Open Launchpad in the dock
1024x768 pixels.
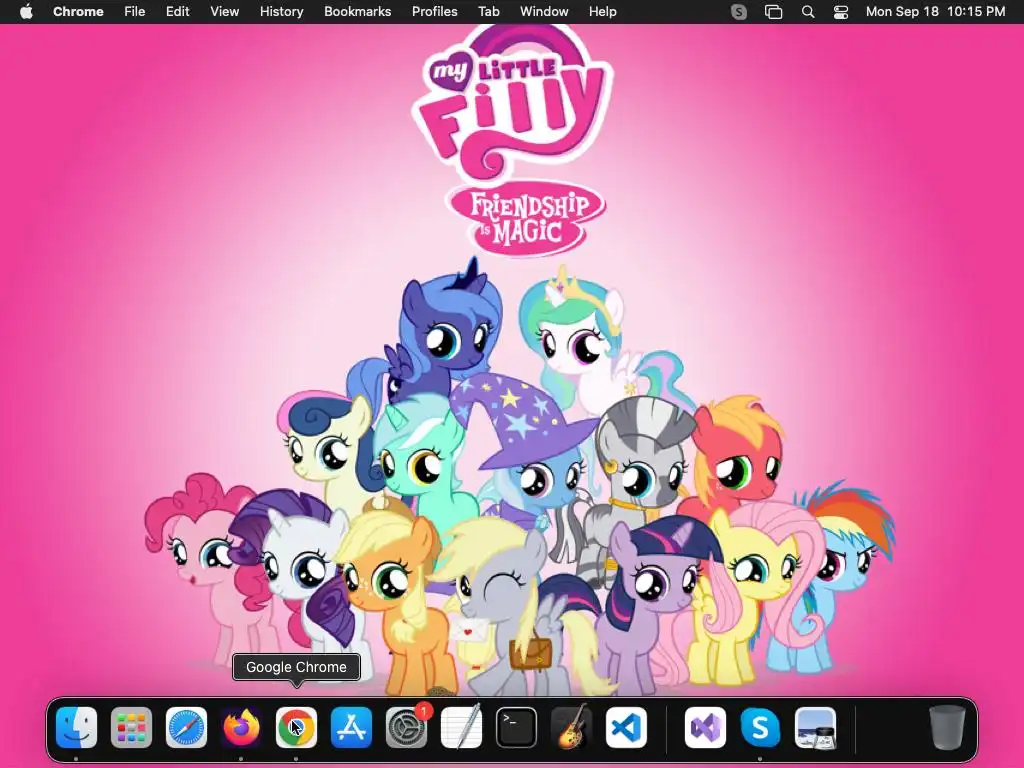[x=131, y=728]
